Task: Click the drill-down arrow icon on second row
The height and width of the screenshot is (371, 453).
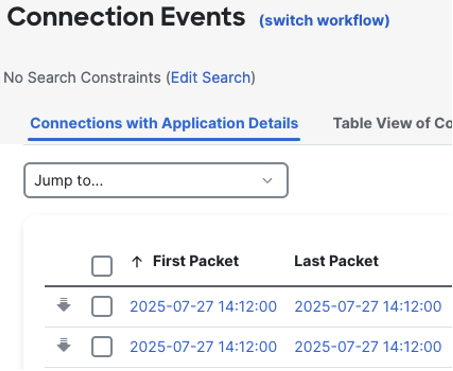Action: click(x=64, y=345)
